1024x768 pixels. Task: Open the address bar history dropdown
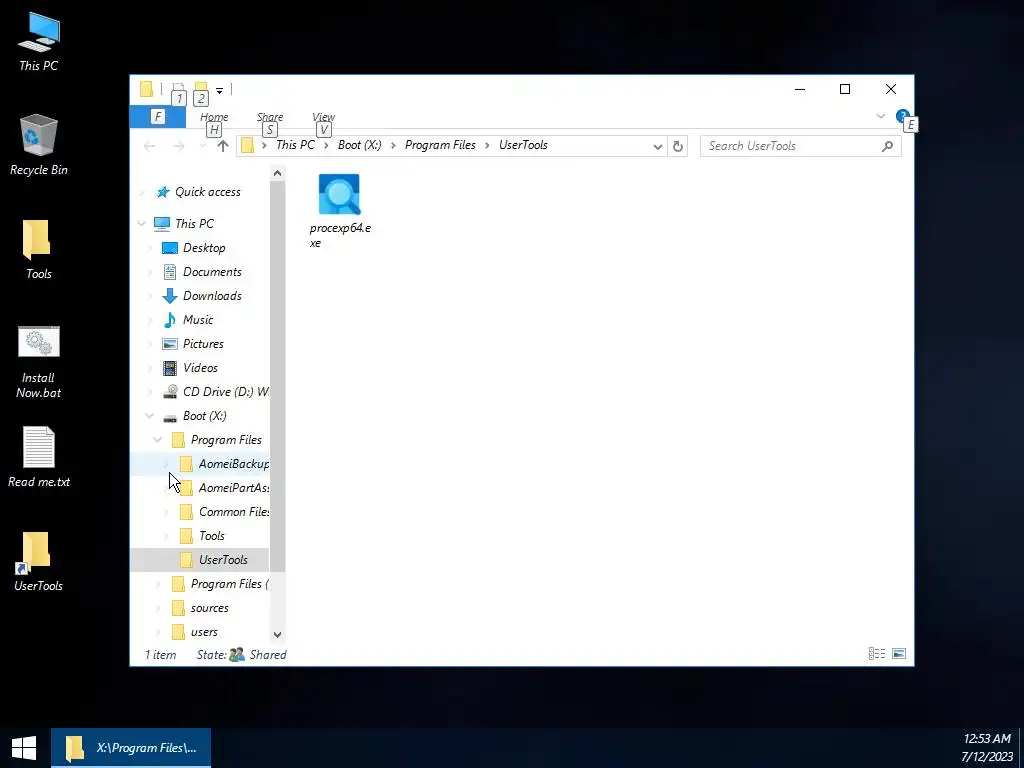click(x=658, y=147)
